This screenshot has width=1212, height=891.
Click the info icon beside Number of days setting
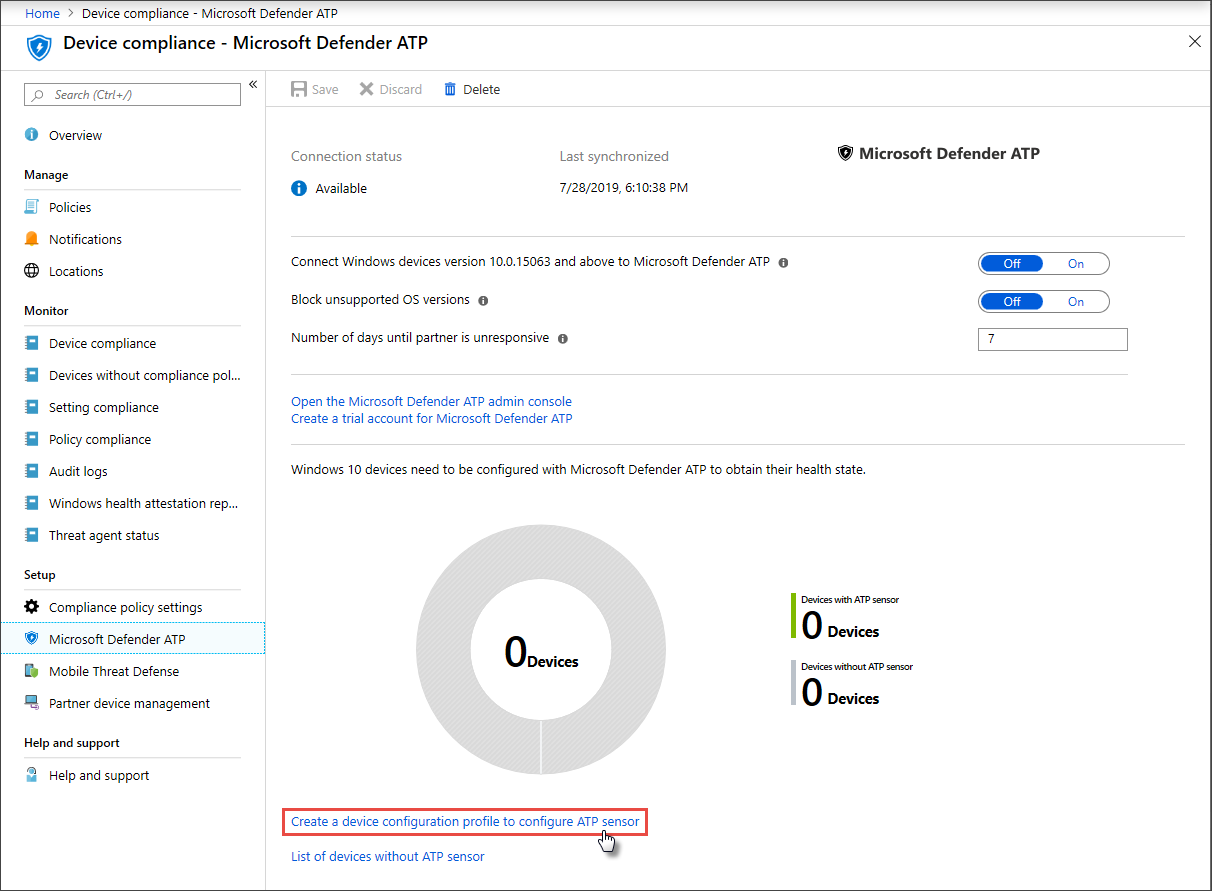[563, 339]
